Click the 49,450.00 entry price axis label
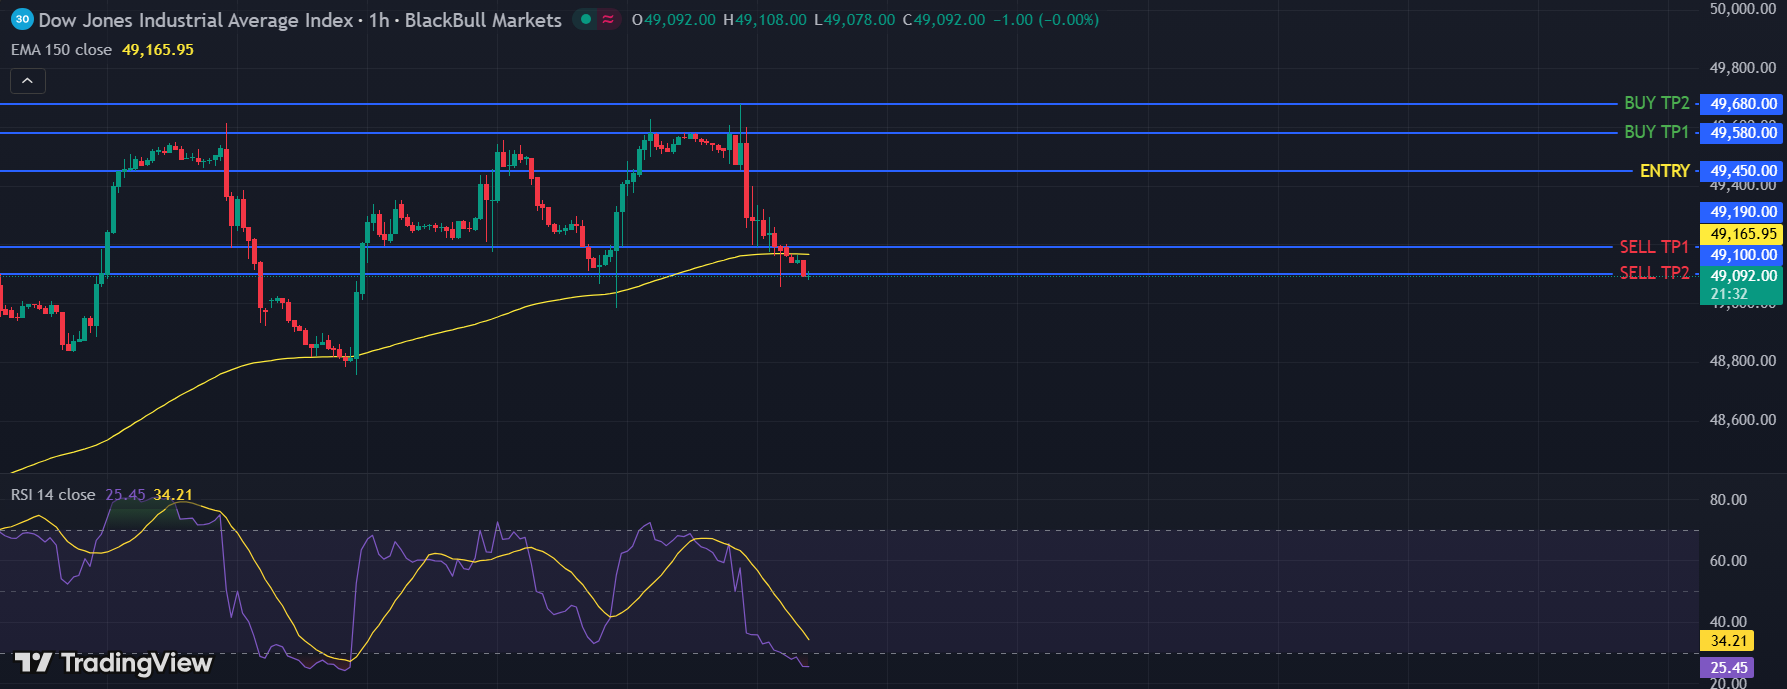 coord(1743,171)
